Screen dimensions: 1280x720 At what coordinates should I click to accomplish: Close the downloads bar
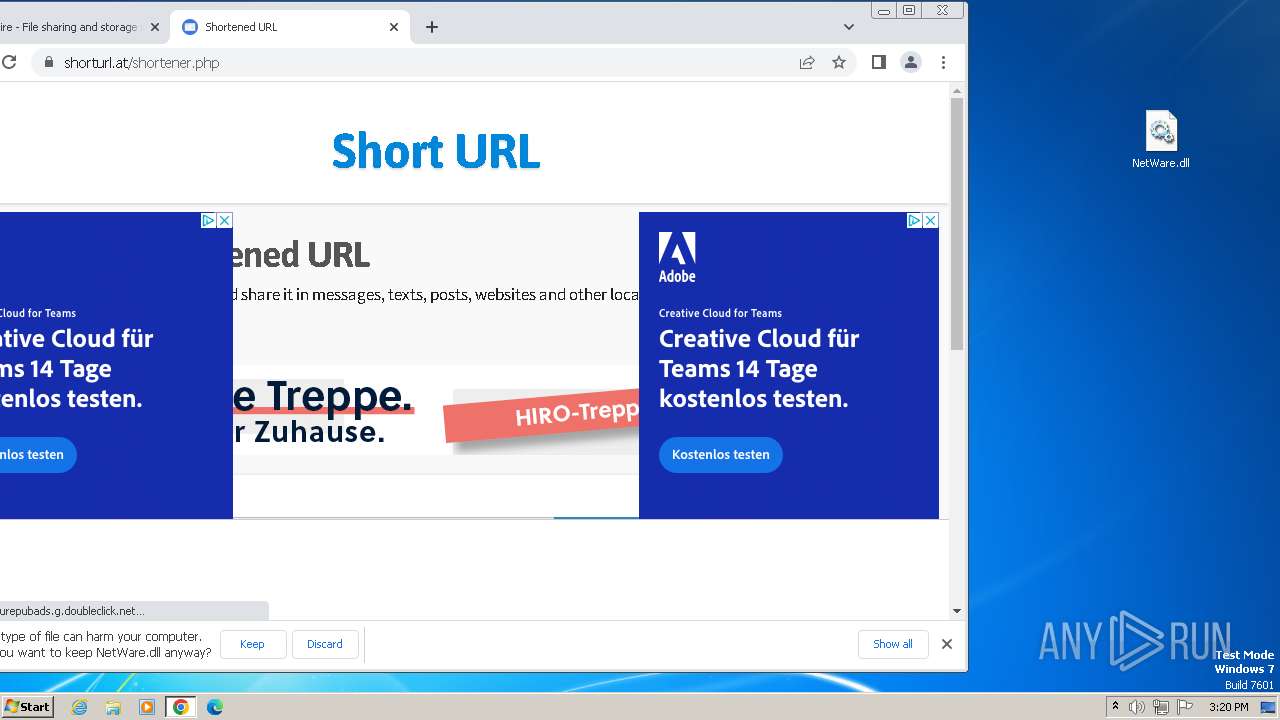click(x=947, y=644)
